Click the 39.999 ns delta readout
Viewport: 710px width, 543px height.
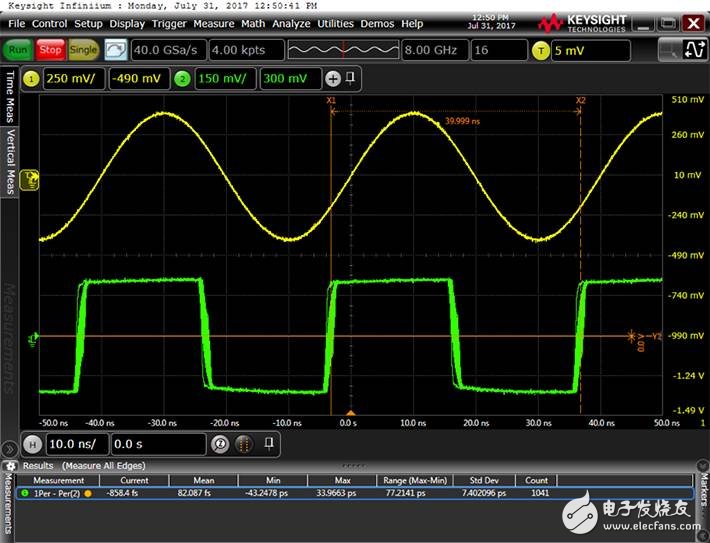point(462,121)
